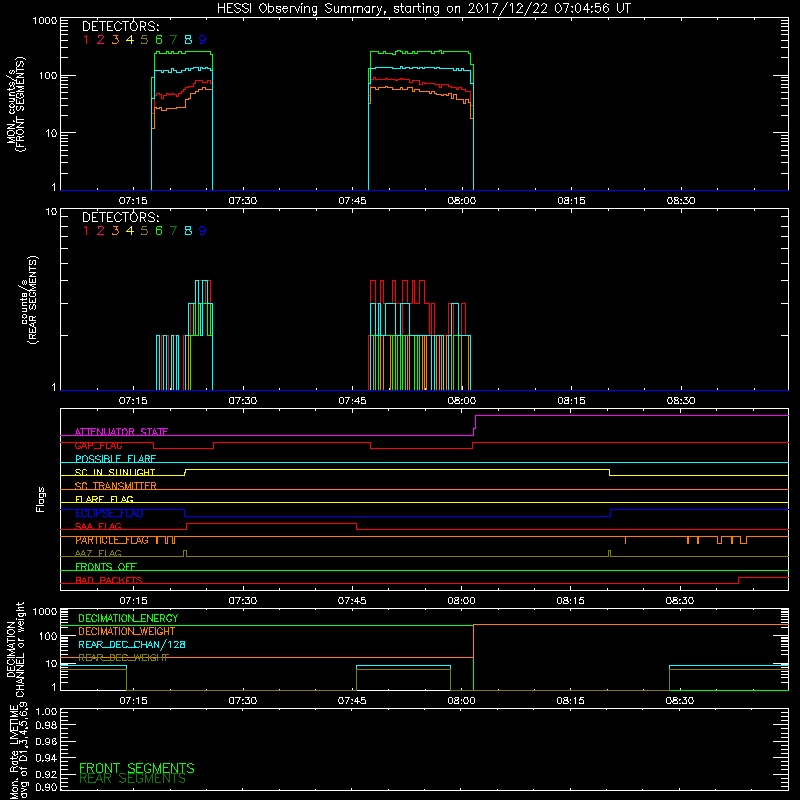Viewport: 800px width, 800px height.
Task: Click the BAD_PACKETS flag label
Action: pyautogui.click(x=109, y=580)
